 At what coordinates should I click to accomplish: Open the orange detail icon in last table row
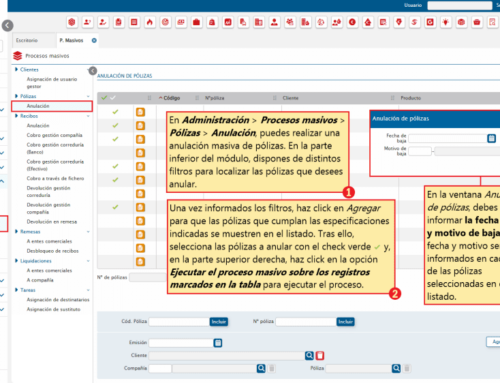click(x=140, y=262)
